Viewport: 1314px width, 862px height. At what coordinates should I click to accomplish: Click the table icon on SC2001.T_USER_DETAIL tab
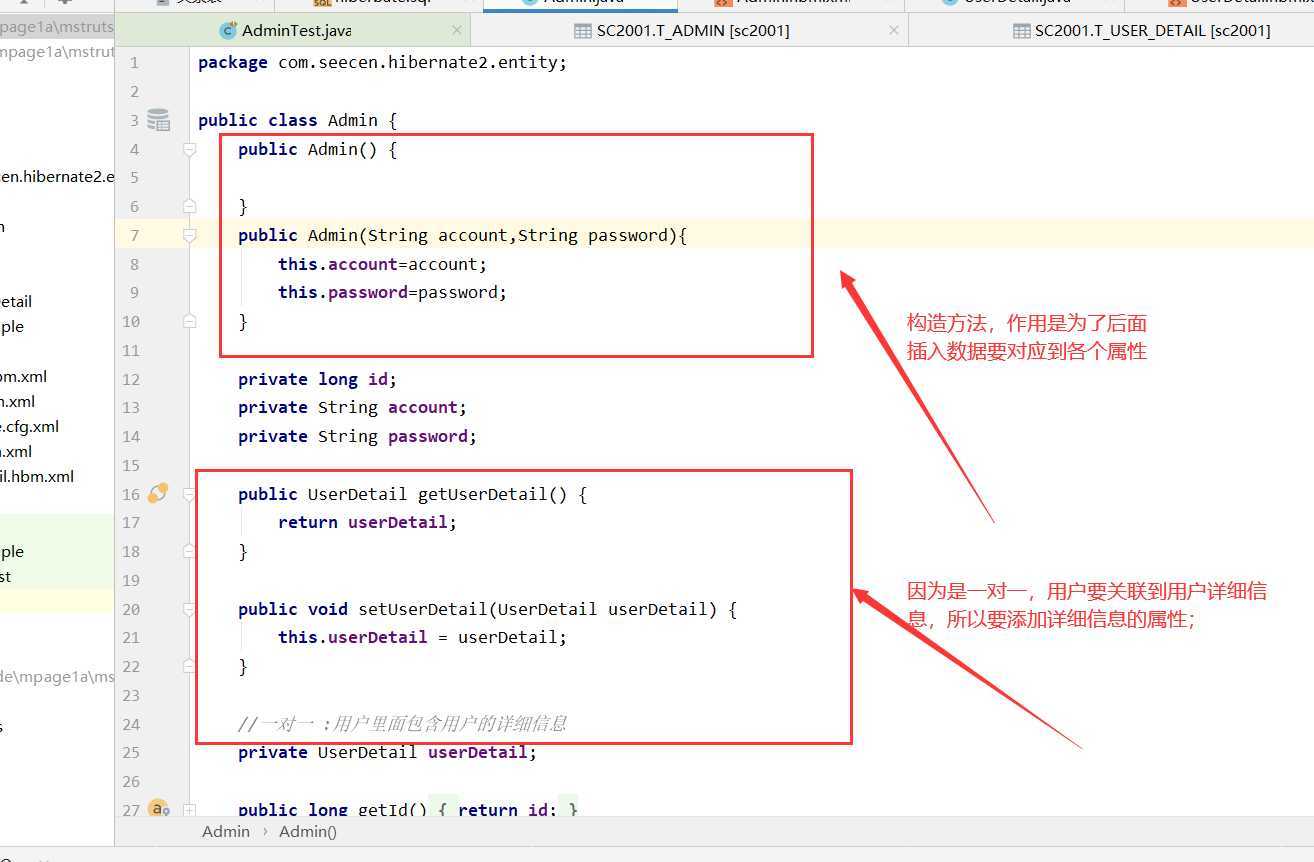click(1021, 30)
